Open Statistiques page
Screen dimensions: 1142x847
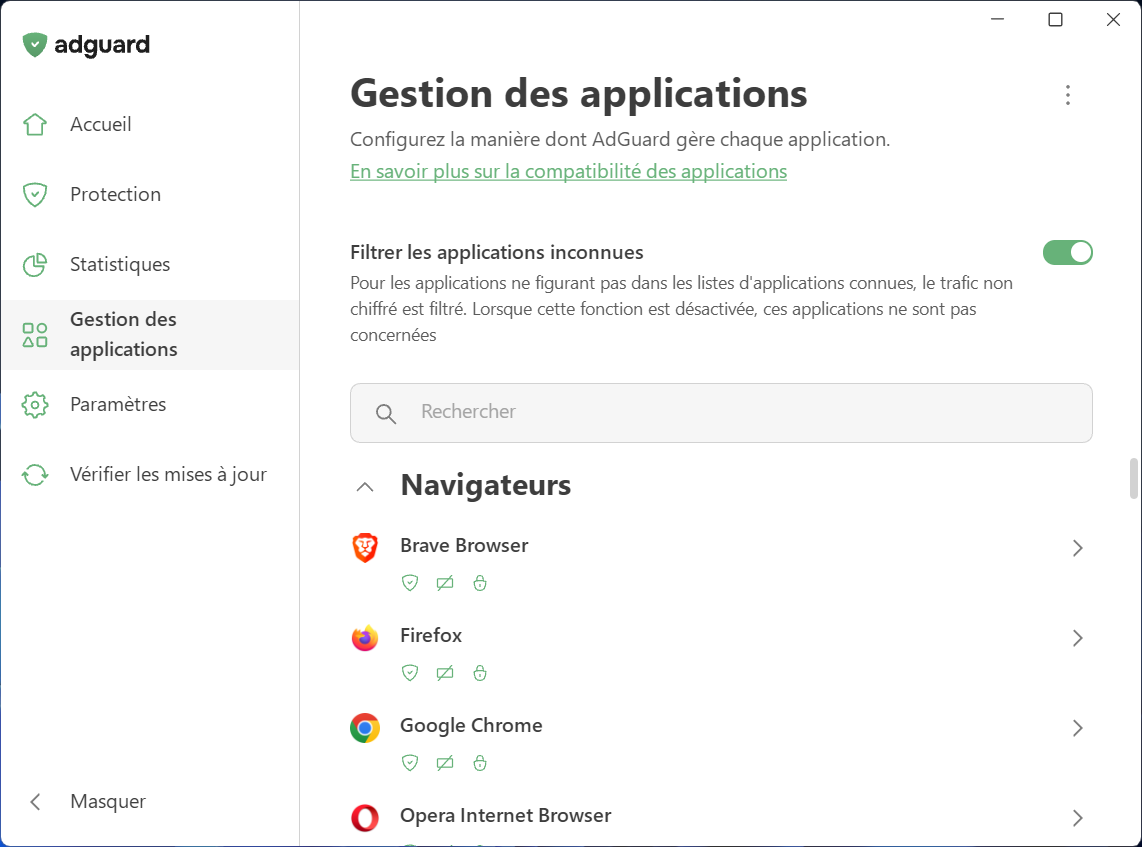point(150,264)
